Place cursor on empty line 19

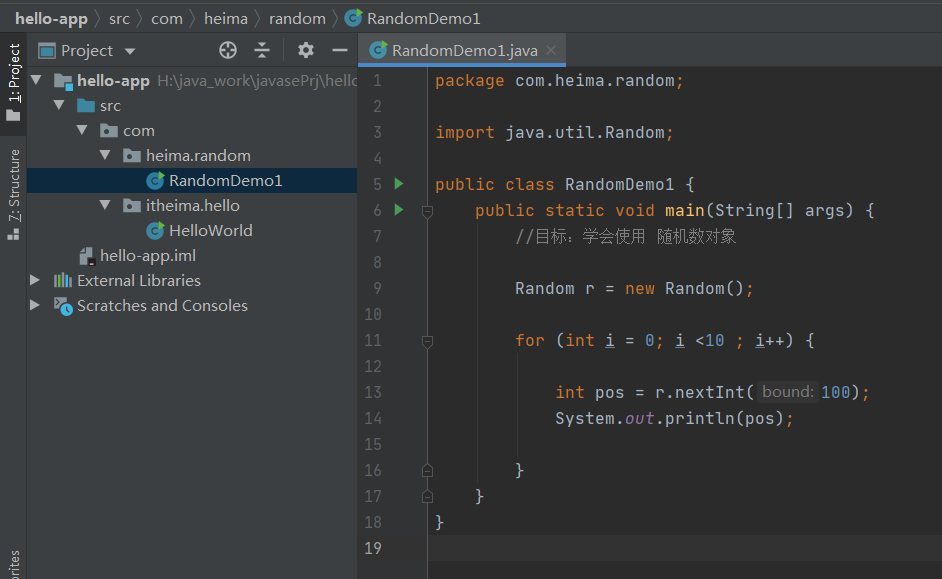click(685, 548)
